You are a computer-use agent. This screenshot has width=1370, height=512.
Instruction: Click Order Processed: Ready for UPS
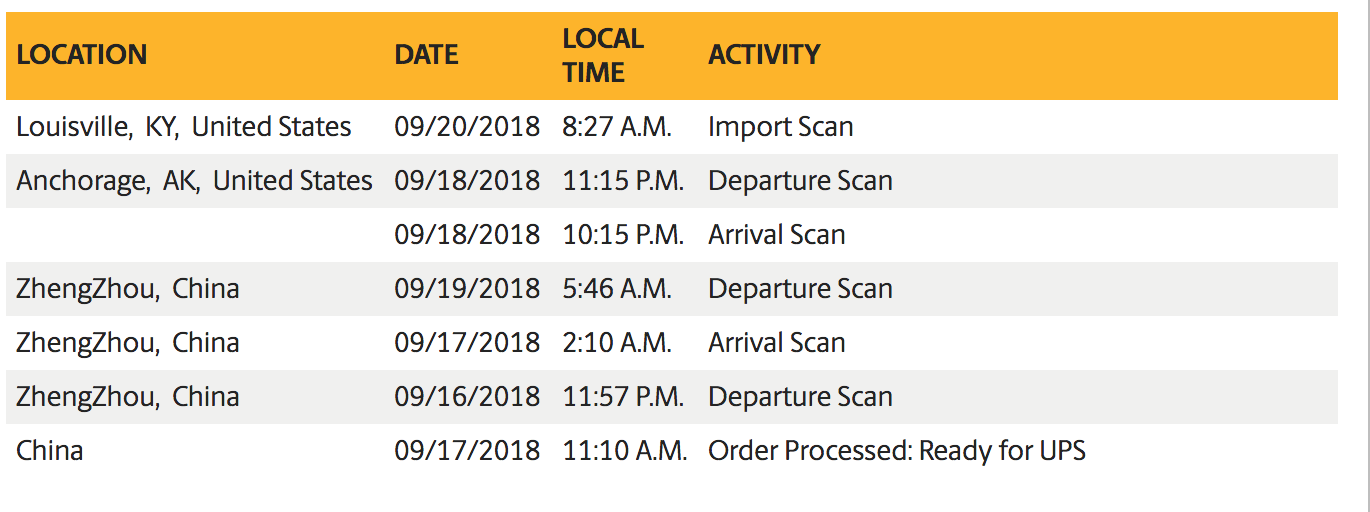pos(896,451)
